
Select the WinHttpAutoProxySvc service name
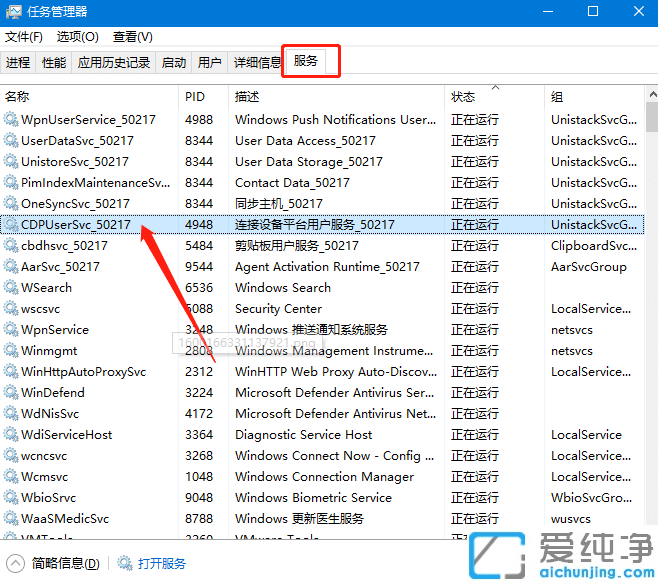click(84, 372)
